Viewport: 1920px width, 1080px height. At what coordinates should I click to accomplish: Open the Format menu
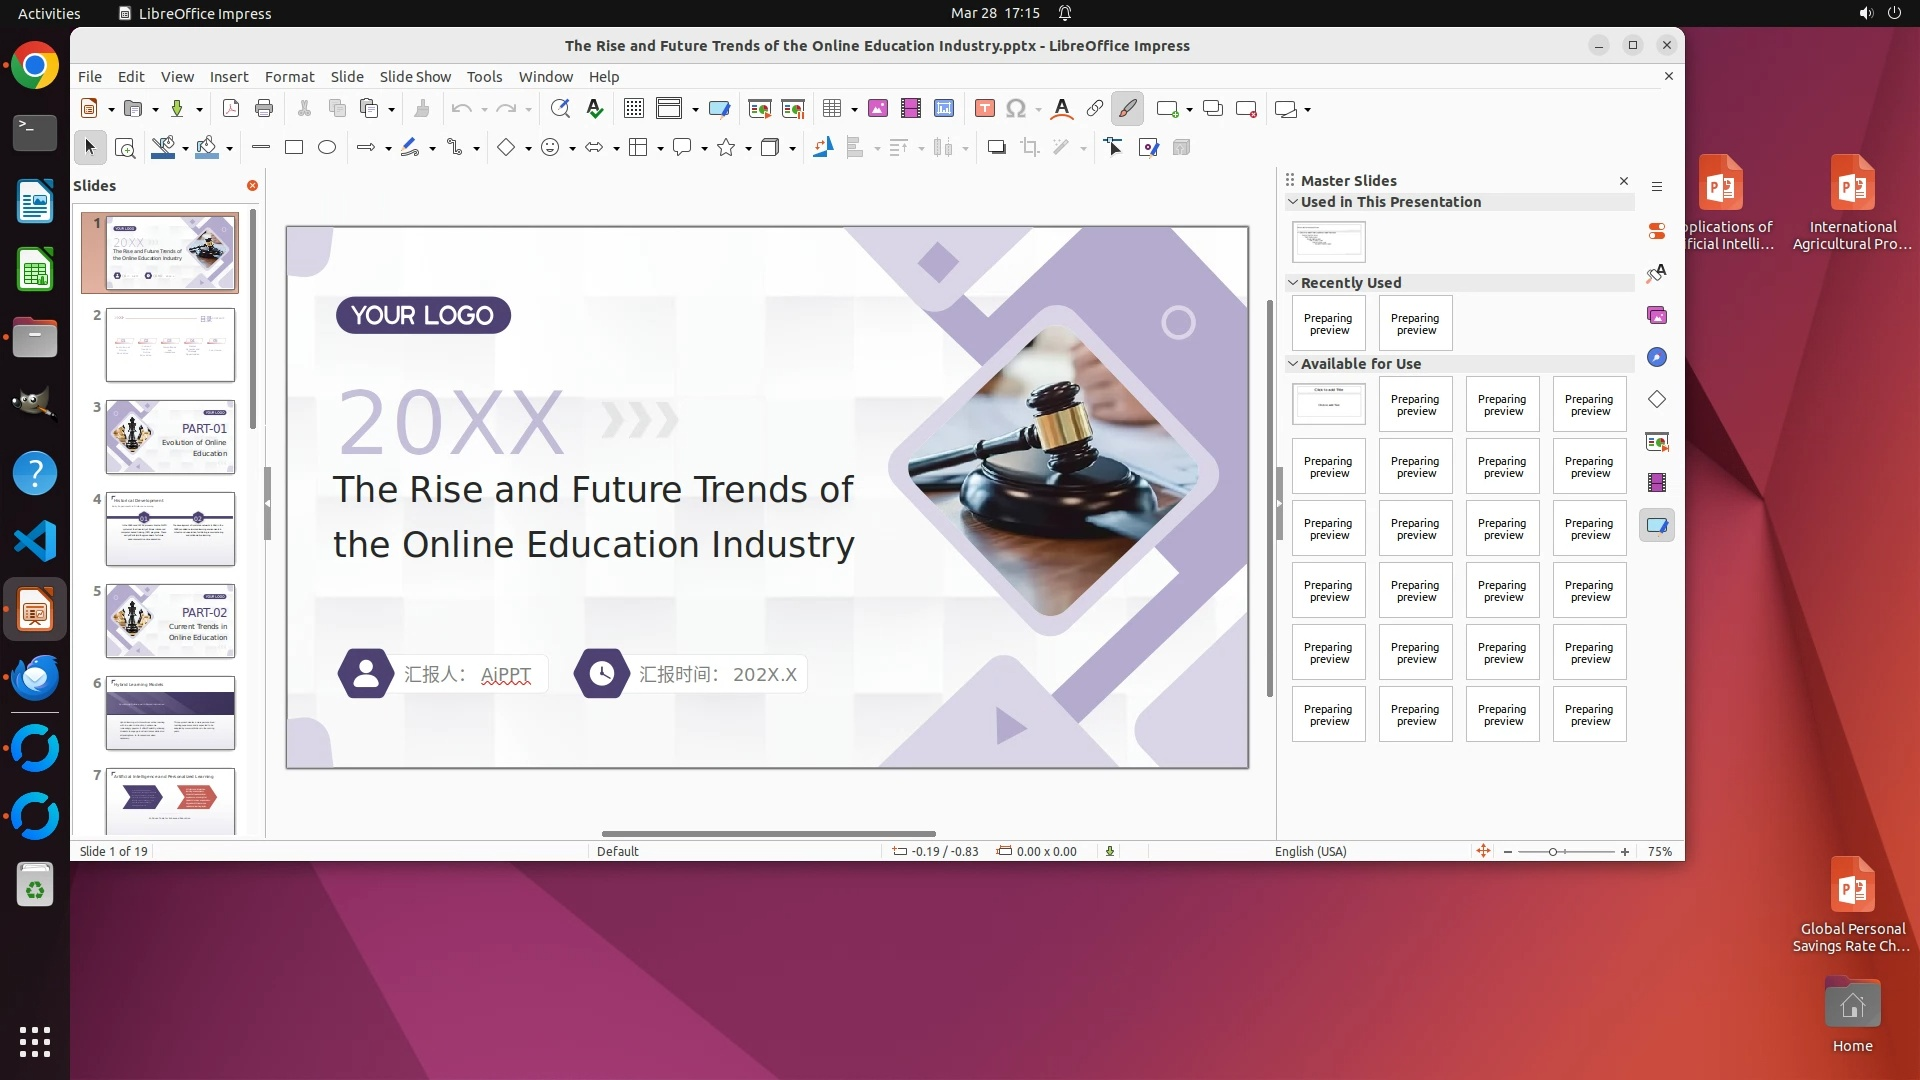click(289, 77)
